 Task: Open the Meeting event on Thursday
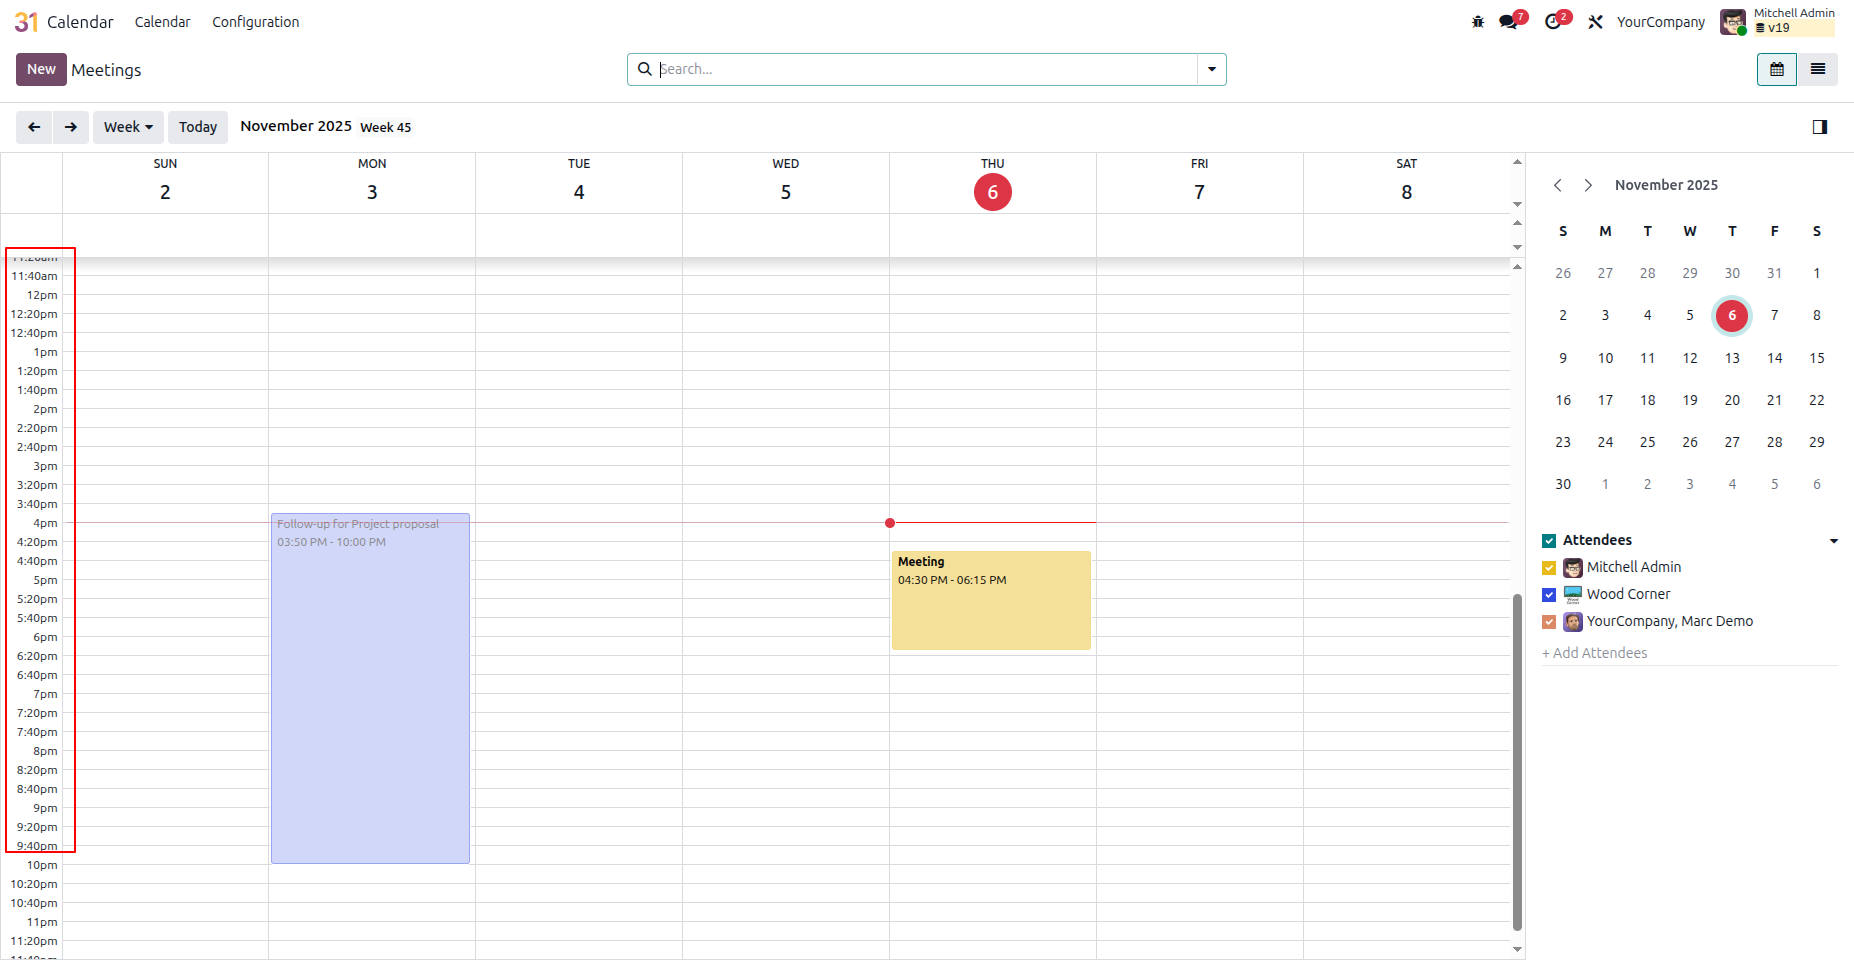pyautogui.click(x=991, y=600)
